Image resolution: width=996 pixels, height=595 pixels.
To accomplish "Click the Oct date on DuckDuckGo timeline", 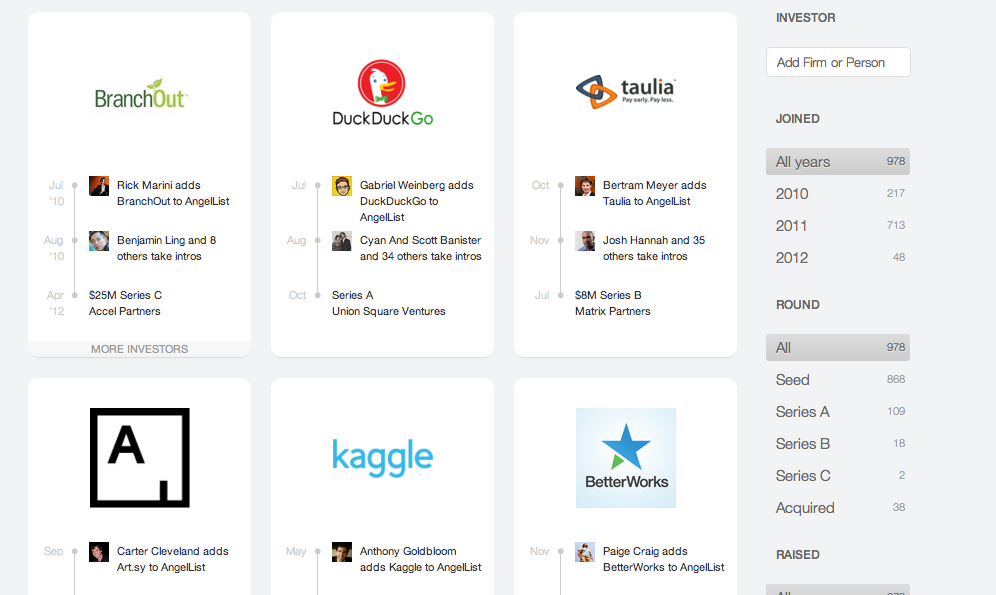I will click(x=297, y=295).
